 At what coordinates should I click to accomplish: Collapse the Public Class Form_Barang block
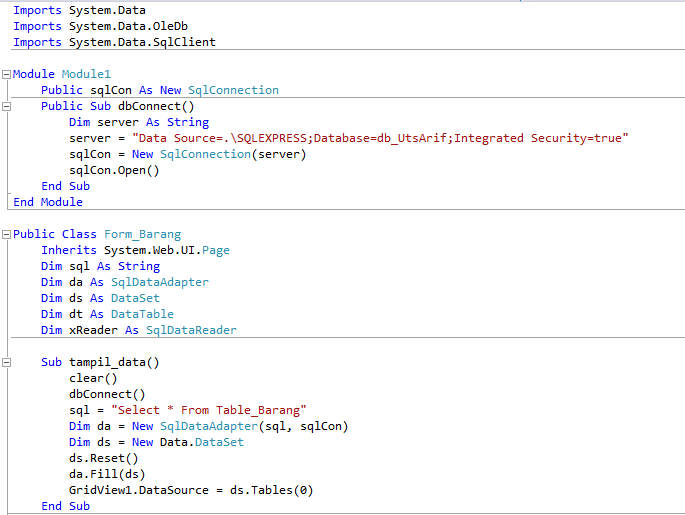(6, 235)
